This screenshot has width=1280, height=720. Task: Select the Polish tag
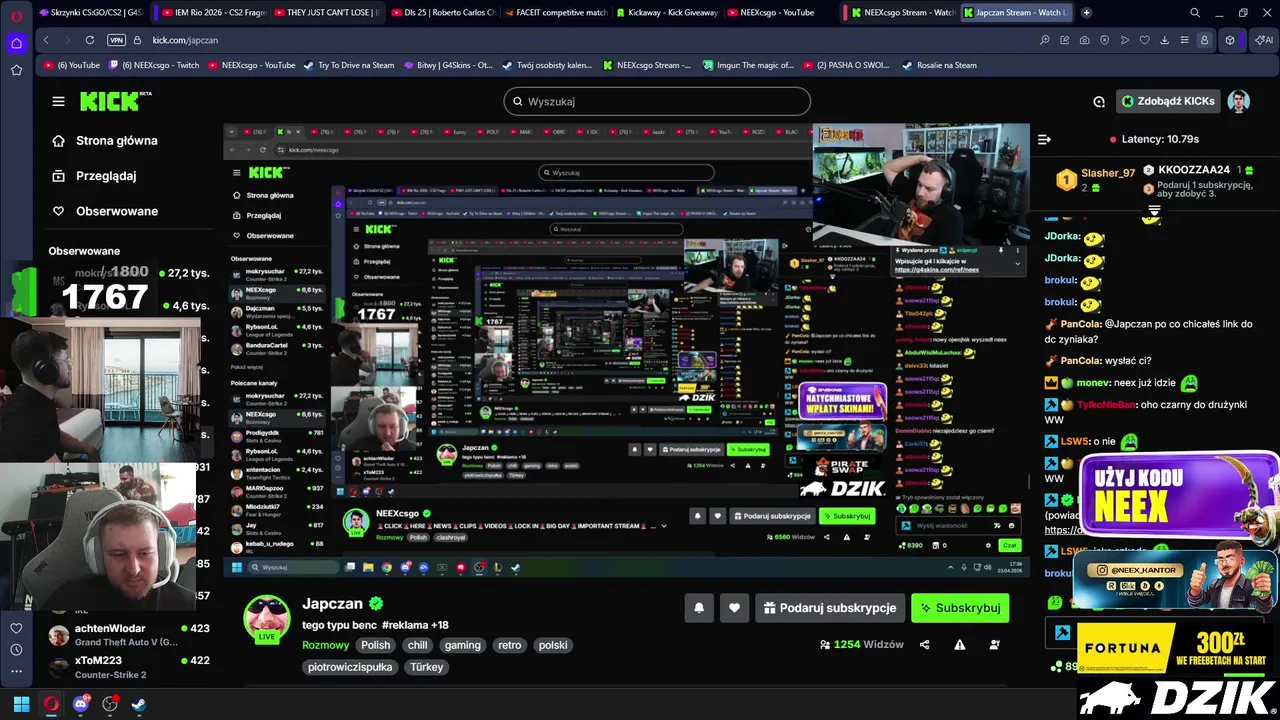376,645
